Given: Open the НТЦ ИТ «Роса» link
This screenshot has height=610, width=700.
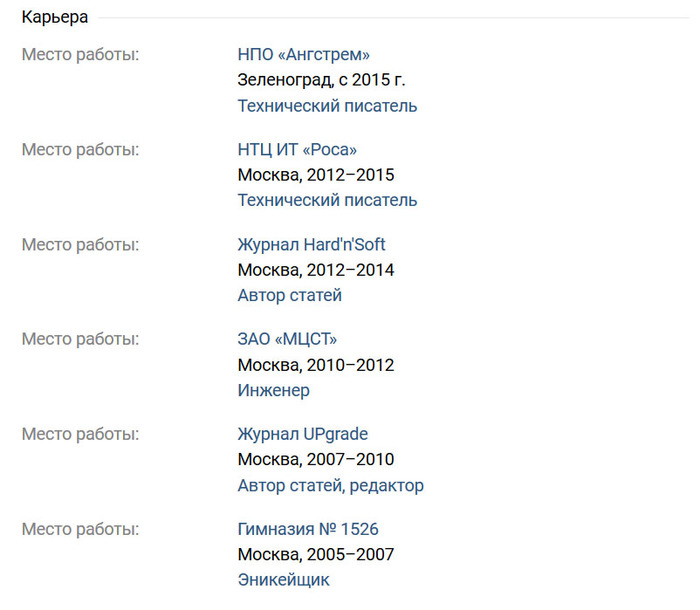Looking at the screenshot, I should tap(297, 149).
